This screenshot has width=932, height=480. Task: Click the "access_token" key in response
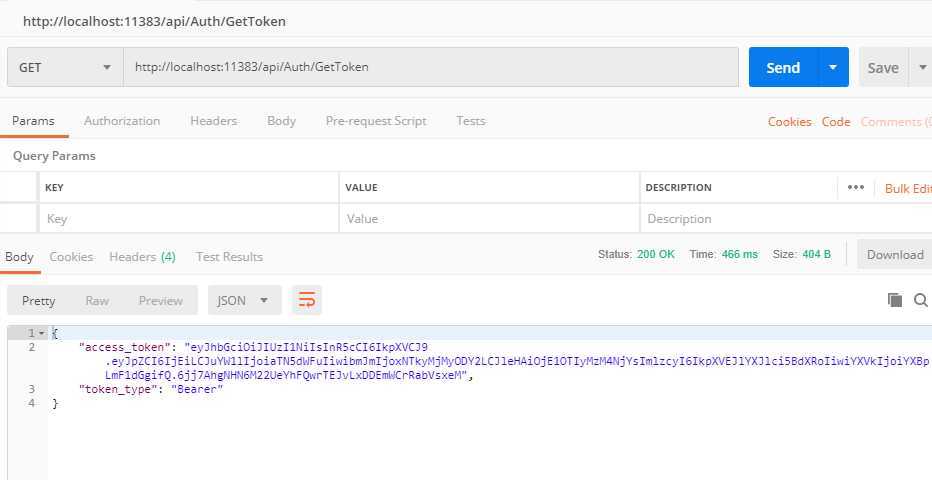124,347
